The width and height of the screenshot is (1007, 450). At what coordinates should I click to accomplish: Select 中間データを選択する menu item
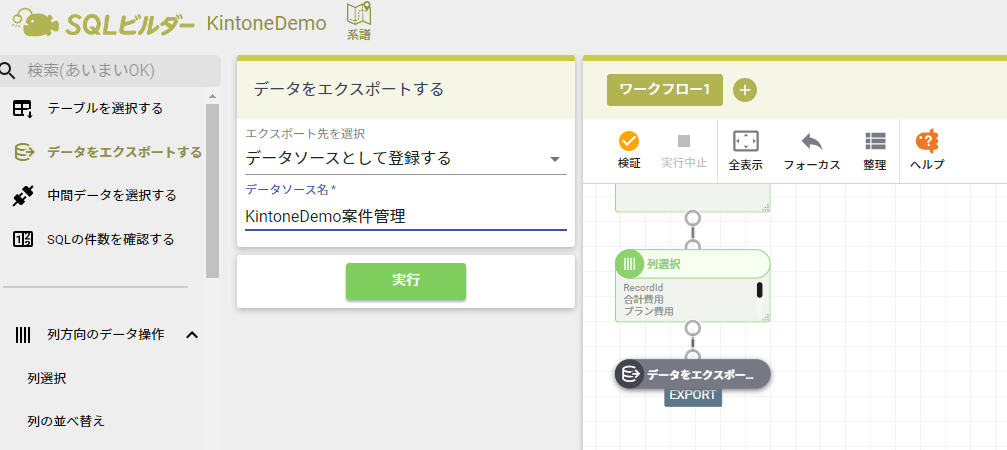(111, 195)
